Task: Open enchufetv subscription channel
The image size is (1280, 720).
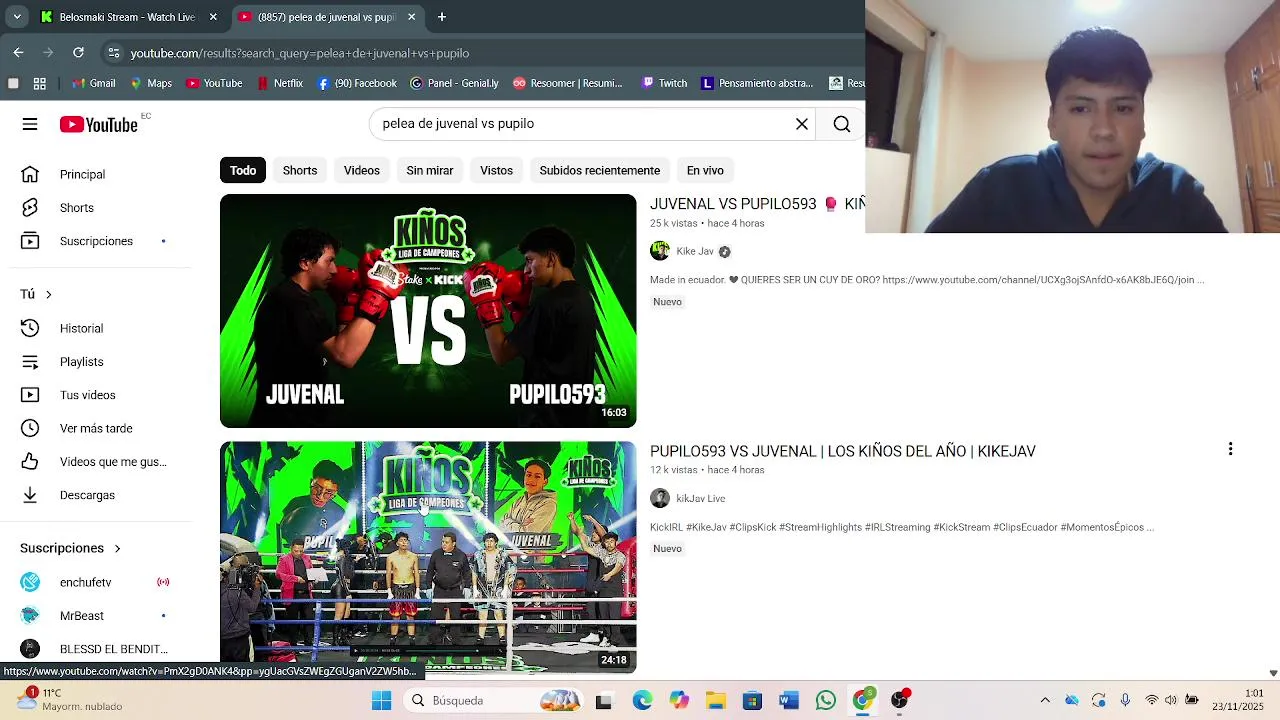Action: [86, 582]
